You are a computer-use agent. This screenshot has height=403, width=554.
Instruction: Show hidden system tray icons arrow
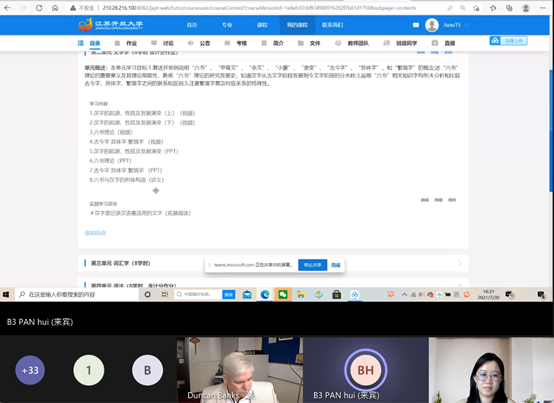(404, 294)
